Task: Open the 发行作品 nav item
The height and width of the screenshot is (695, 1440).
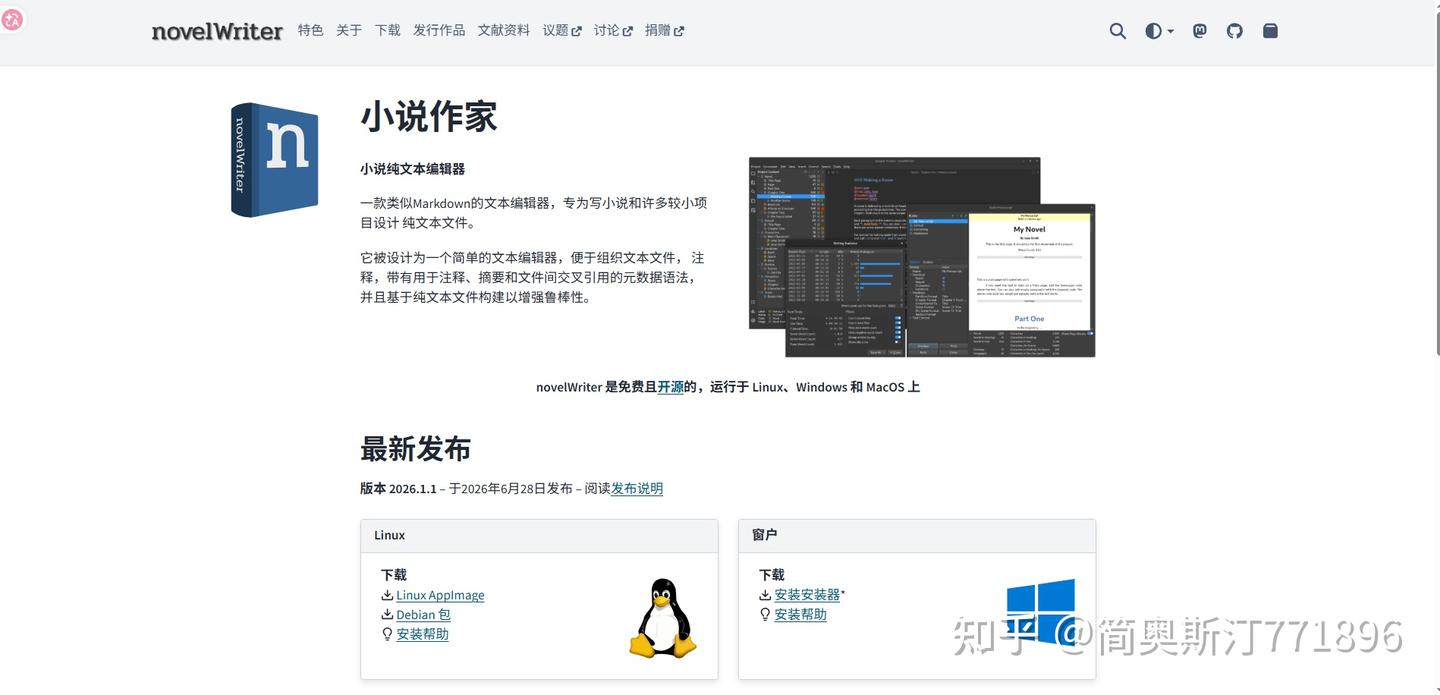Action: [x=439, y=30]
